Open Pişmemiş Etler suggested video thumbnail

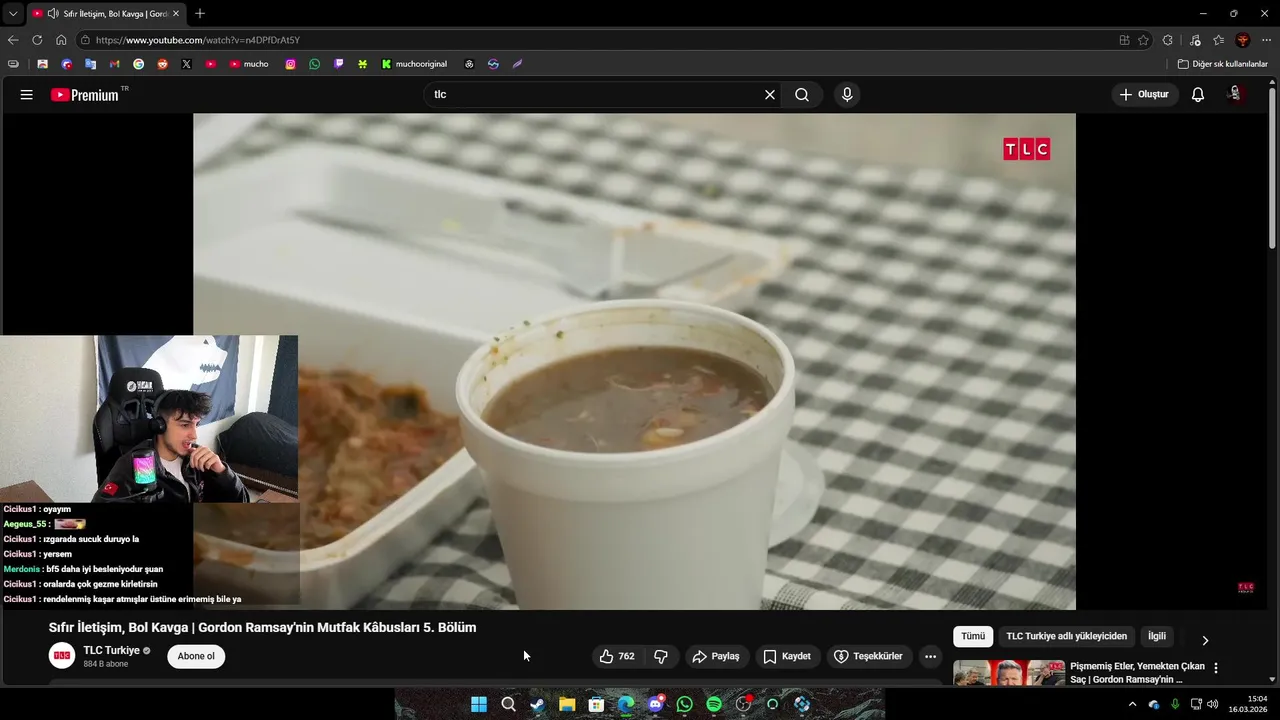(x=1009, y=673)
